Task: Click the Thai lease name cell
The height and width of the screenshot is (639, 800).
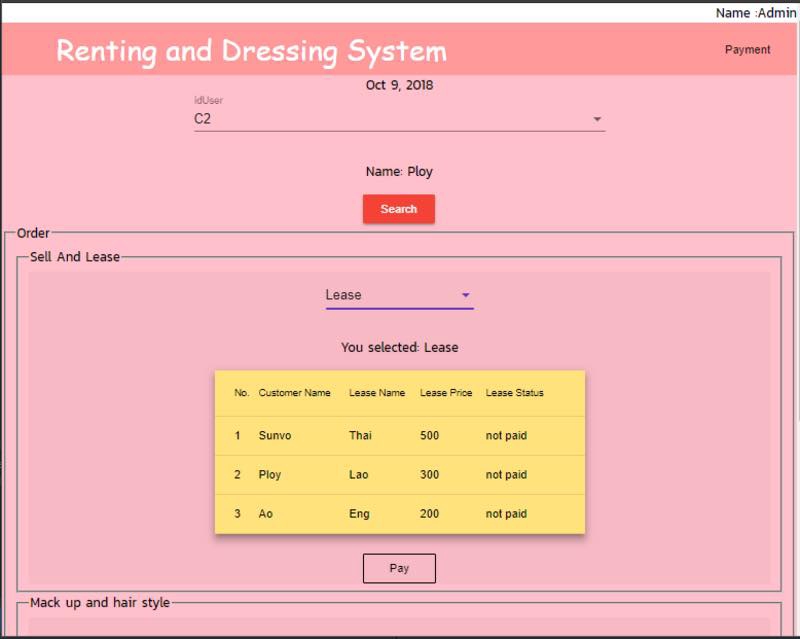Action: [x=360, y=435]
